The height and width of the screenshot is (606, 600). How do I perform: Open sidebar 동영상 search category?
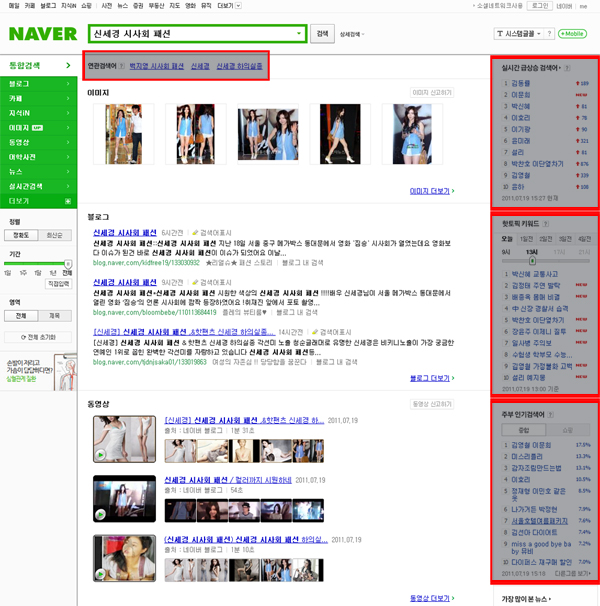pyautogui.click(x=39, y=142)
